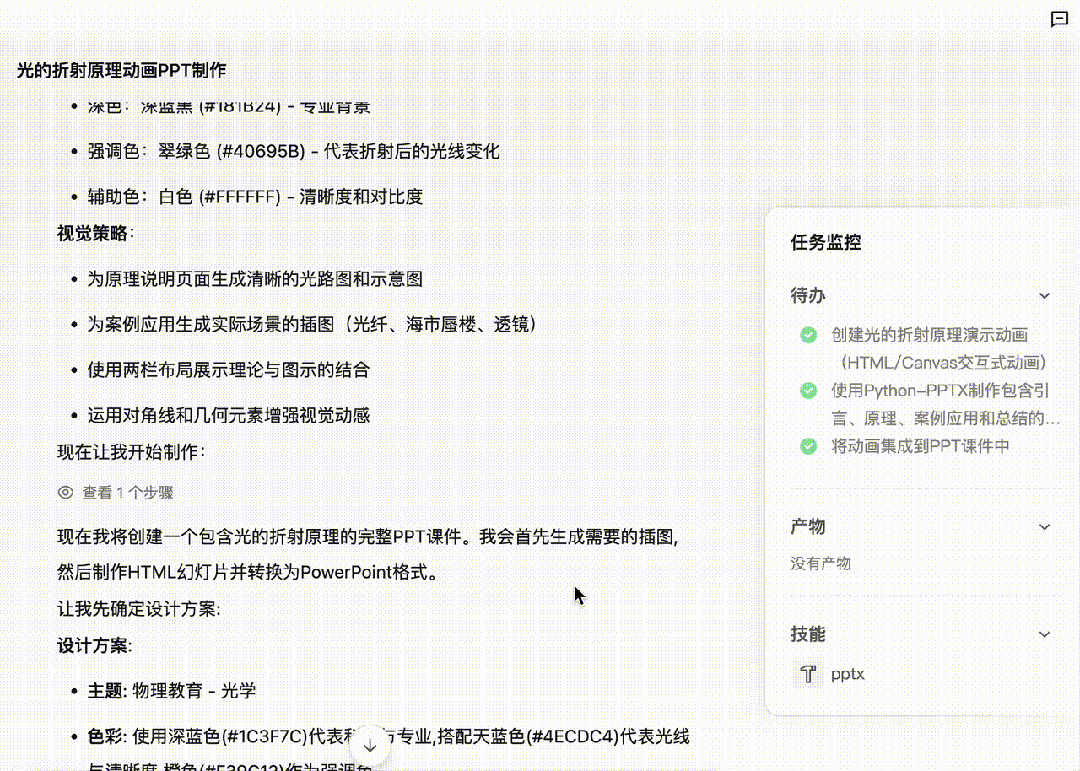Collapse the 技能 section chevron
1080x771 pixels.
point(1044,634)
